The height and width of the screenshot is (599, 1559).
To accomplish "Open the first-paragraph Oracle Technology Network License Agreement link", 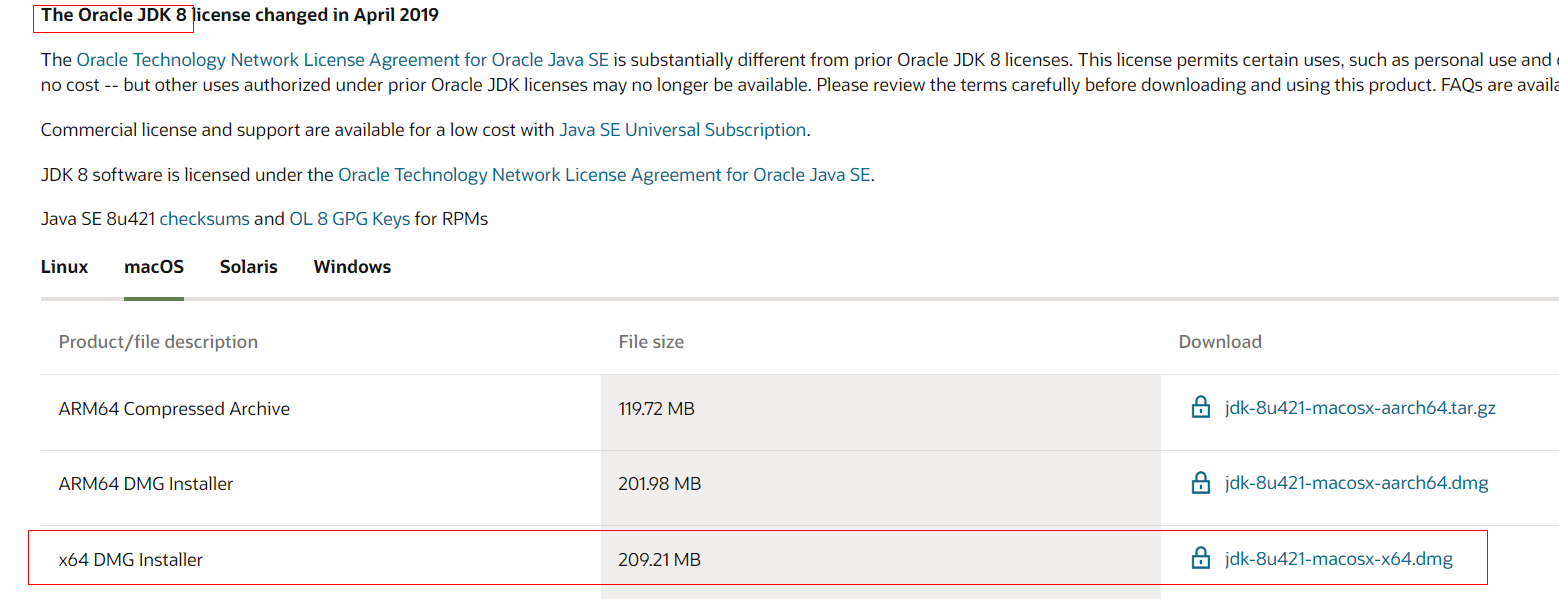I will [343, 60].
